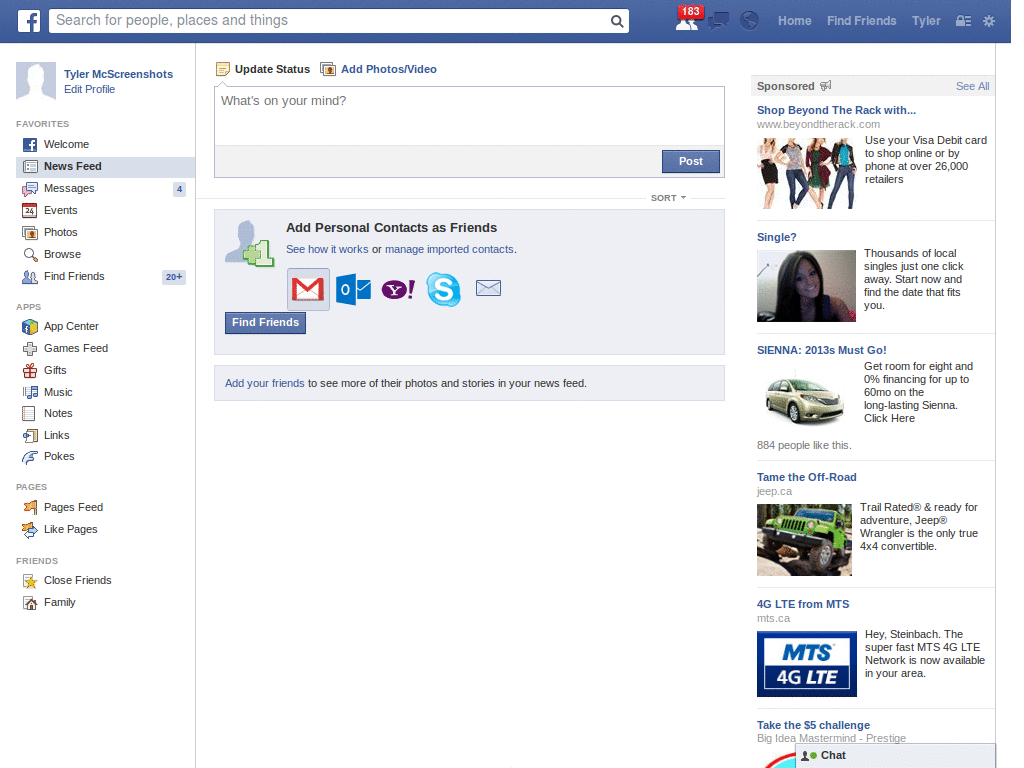
Task: Click the profile picture thumbnail
Action: click(36, 81)
